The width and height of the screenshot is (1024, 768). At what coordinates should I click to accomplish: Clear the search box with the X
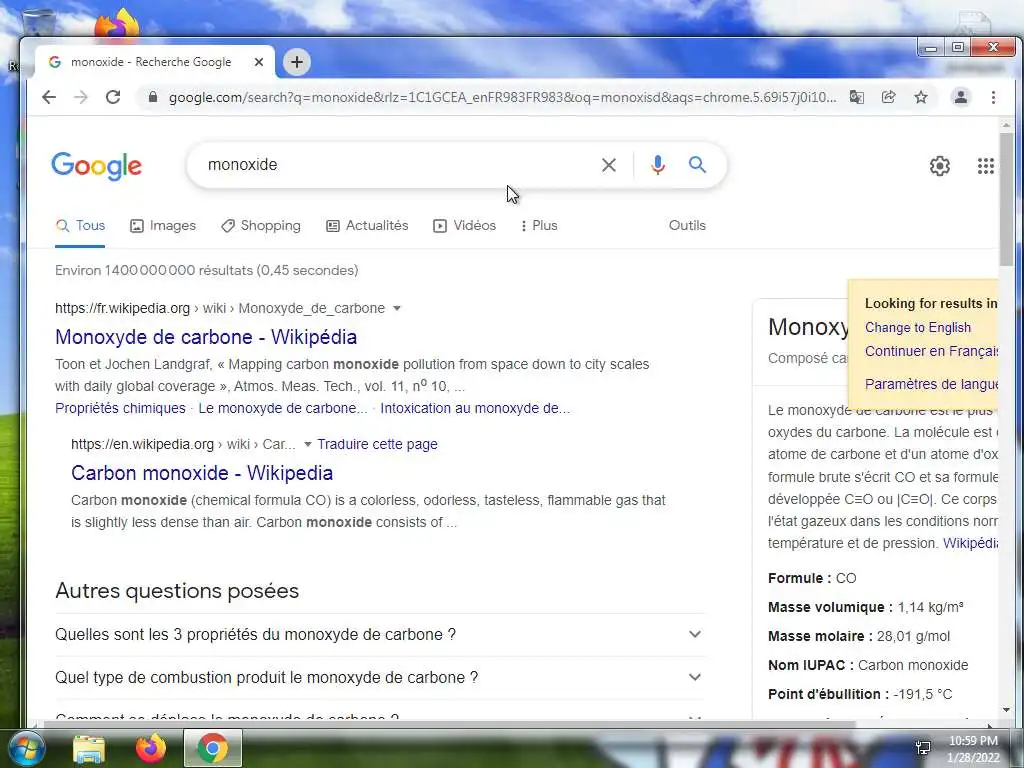pos(609,165)
